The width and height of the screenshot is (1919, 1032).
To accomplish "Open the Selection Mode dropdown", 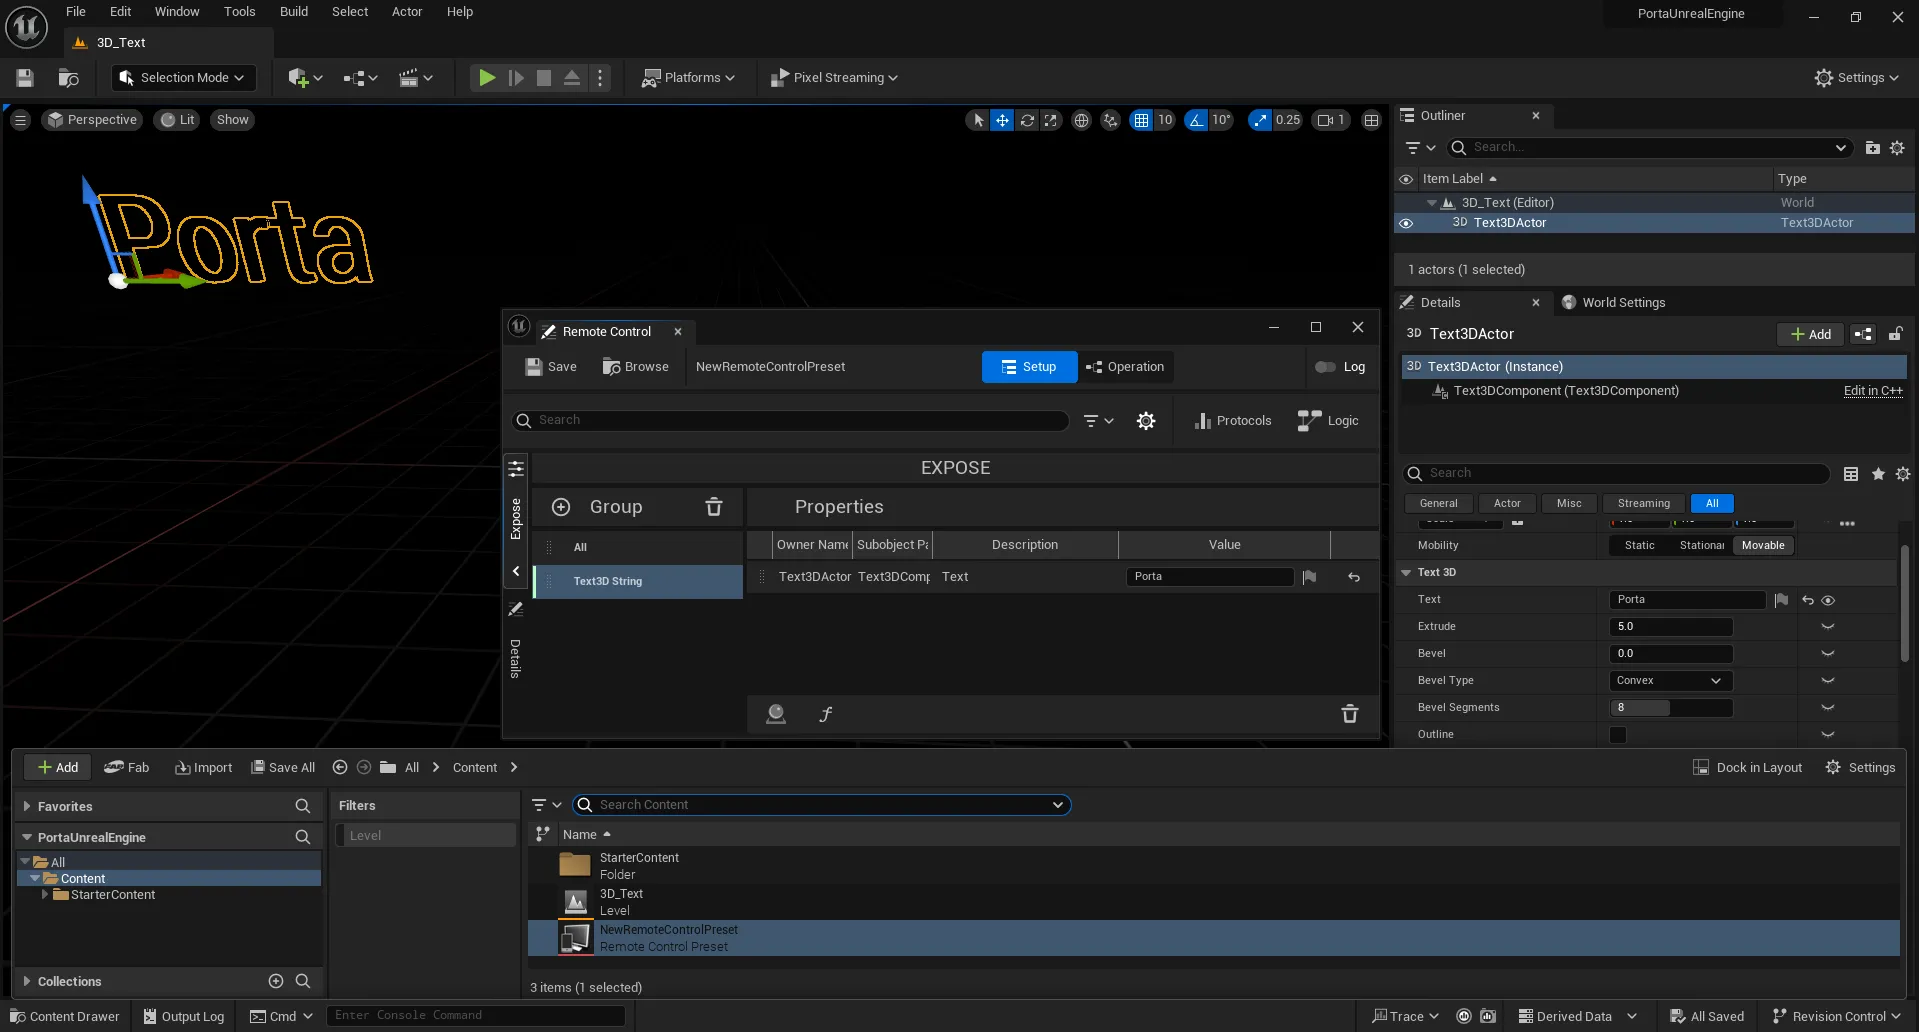I will [183, 78].
